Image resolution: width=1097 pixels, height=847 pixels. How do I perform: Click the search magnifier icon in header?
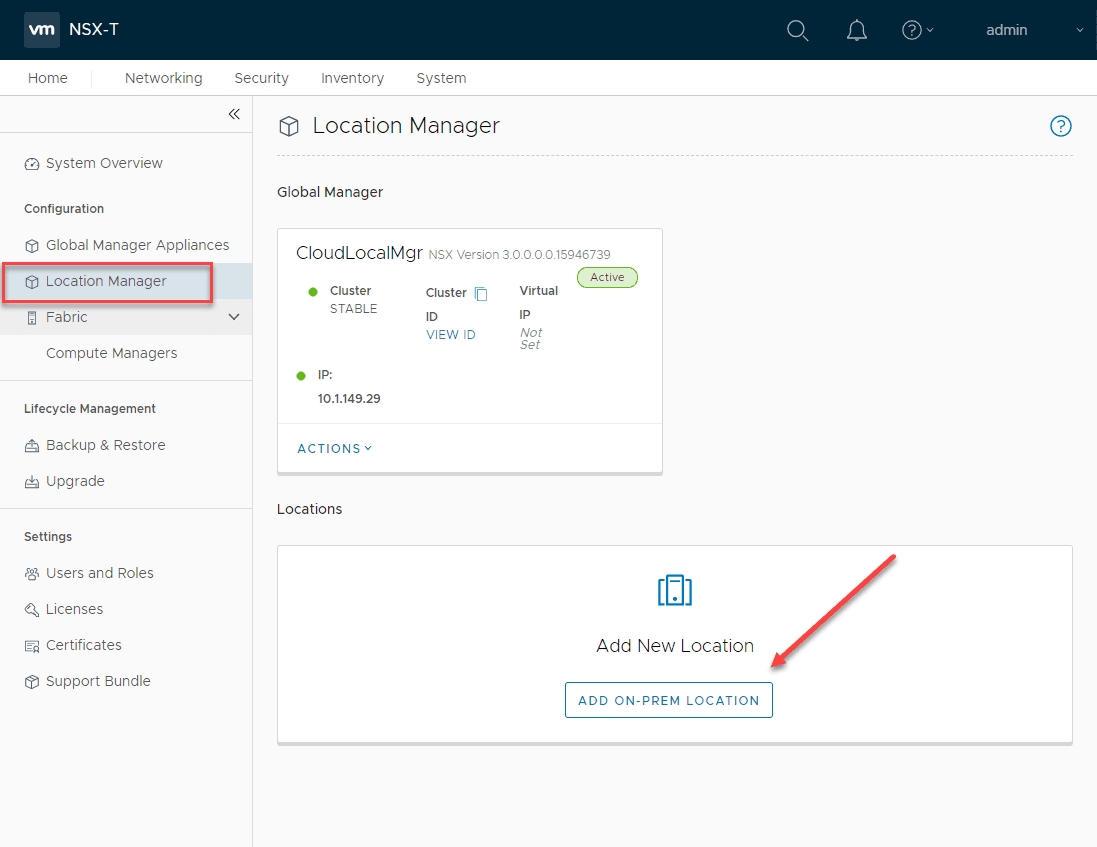click(x=797, y=30)
